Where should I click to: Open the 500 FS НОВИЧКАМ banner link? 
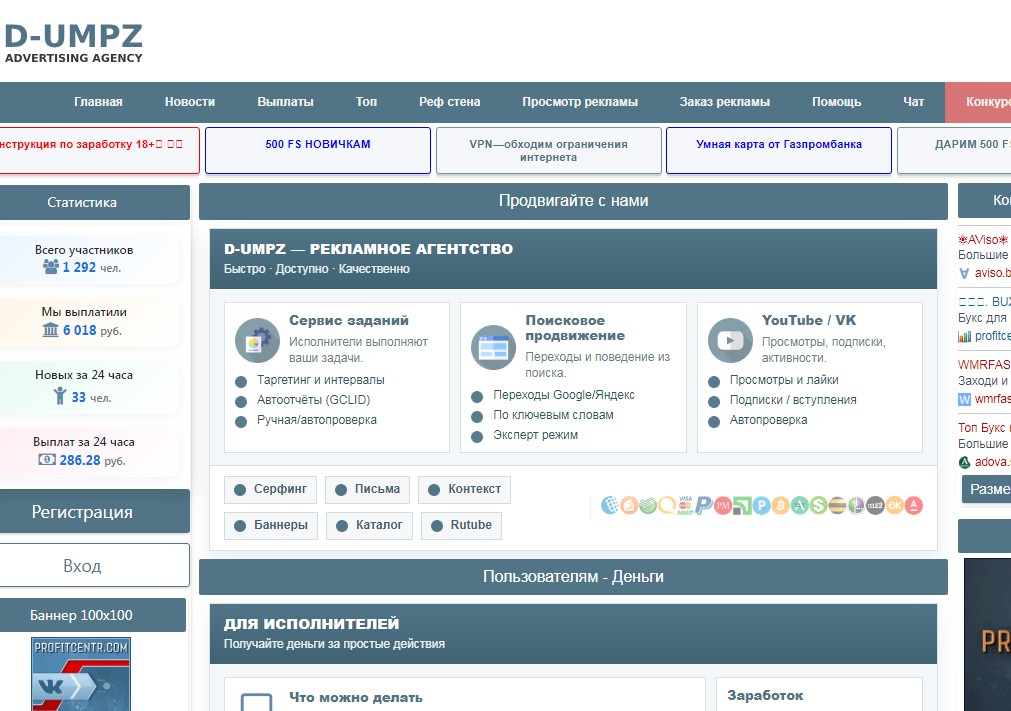(x=317, y=145)
